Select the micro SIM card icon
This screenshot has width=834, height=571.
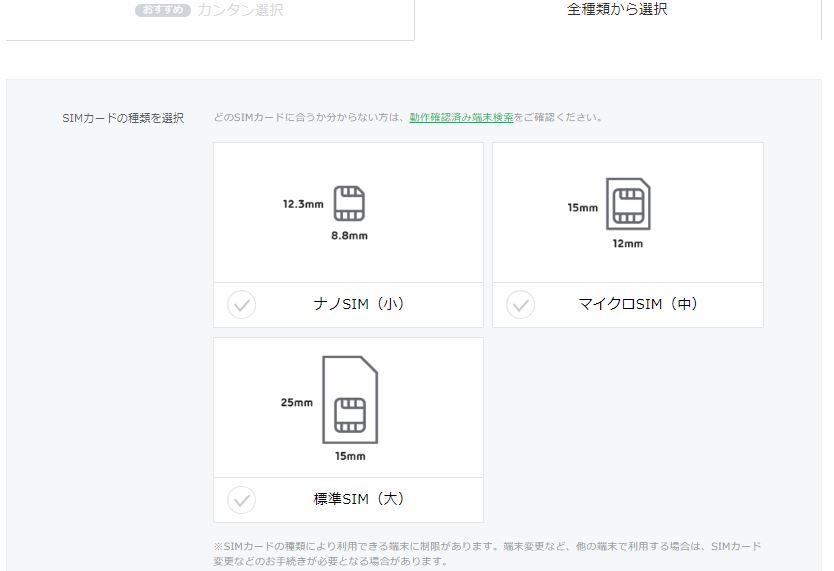point(628,204)
